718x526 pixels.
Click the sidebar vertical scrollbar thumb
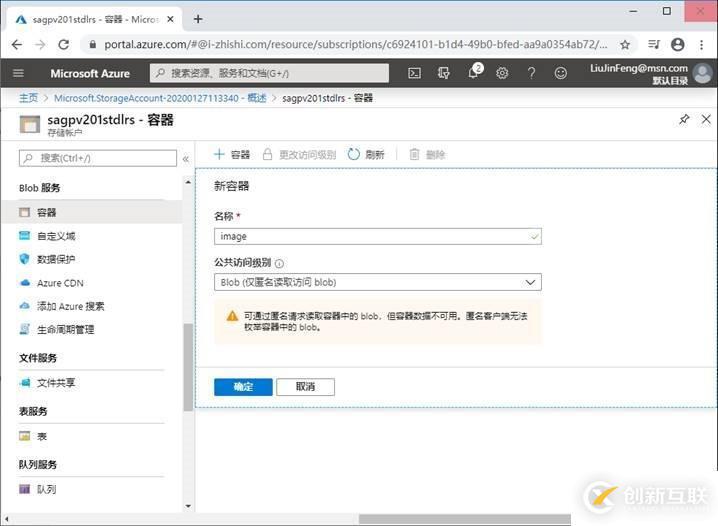pos(188,367)
